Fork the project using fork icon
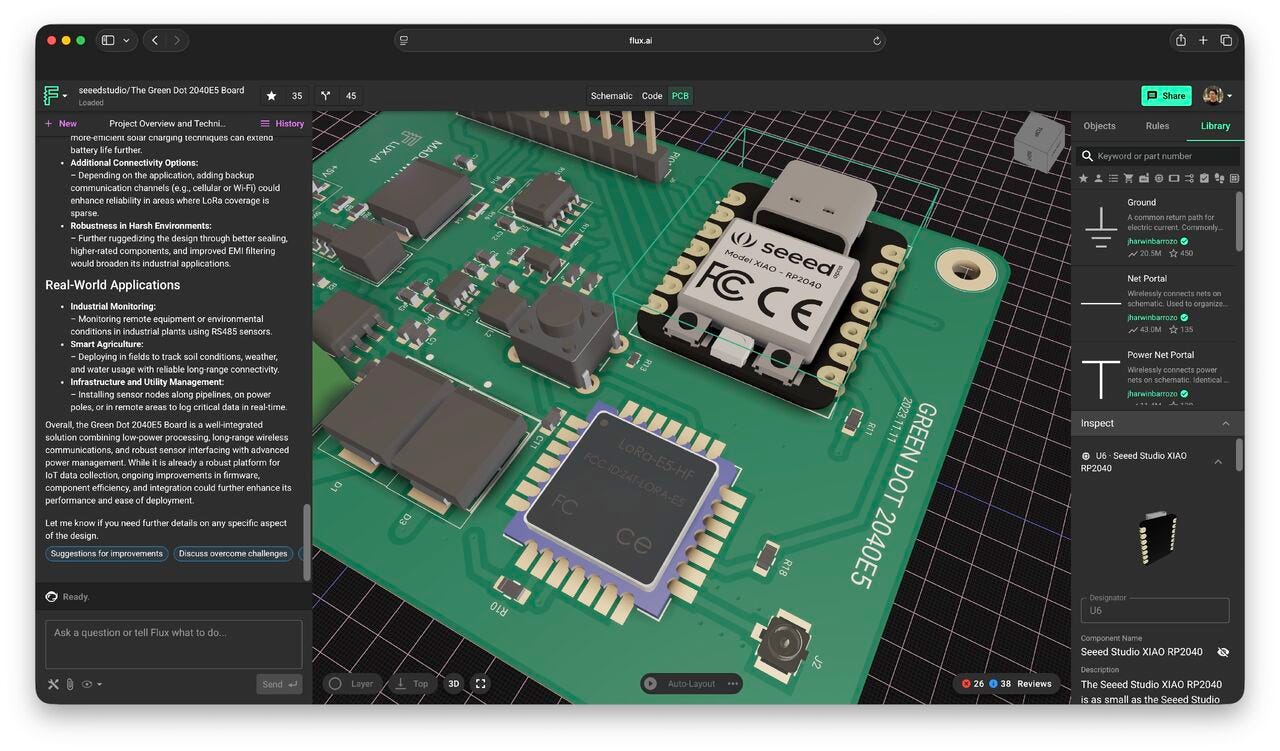This screenshot has height=751, width=1280. [325, 96]
